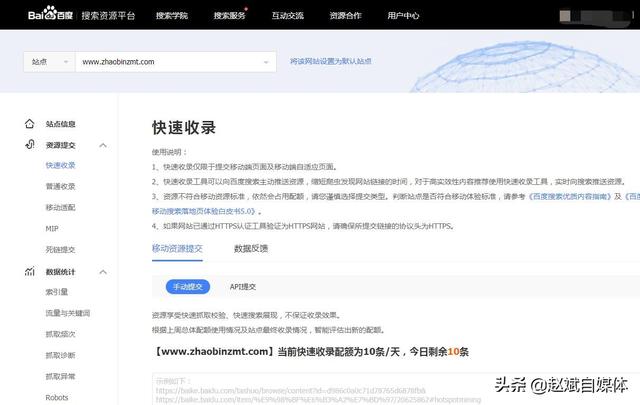Screen dimensions: 640x405
Task: Open 索引量 in the sidebar
Action: pyautogui.click(x=57, y=292)
